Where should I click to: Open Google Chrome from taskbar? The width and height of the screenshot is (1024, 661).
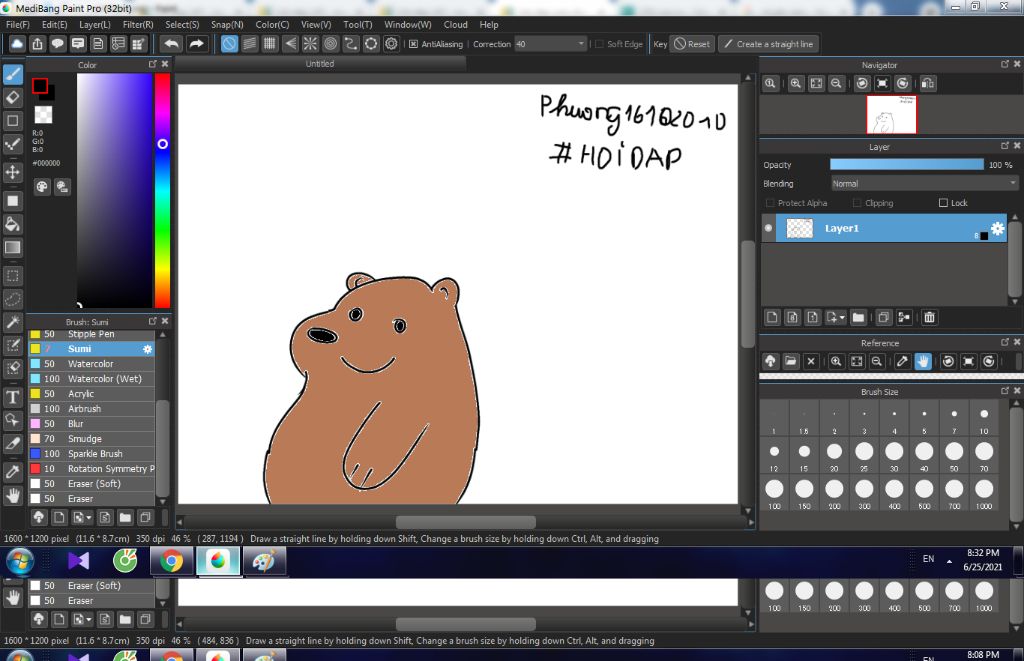pyautogui.click(x=171, y=561)
